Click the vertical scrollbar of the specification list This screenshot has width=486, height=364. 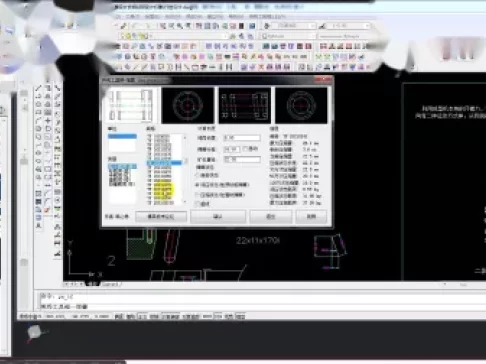click(x=185, y=169)
